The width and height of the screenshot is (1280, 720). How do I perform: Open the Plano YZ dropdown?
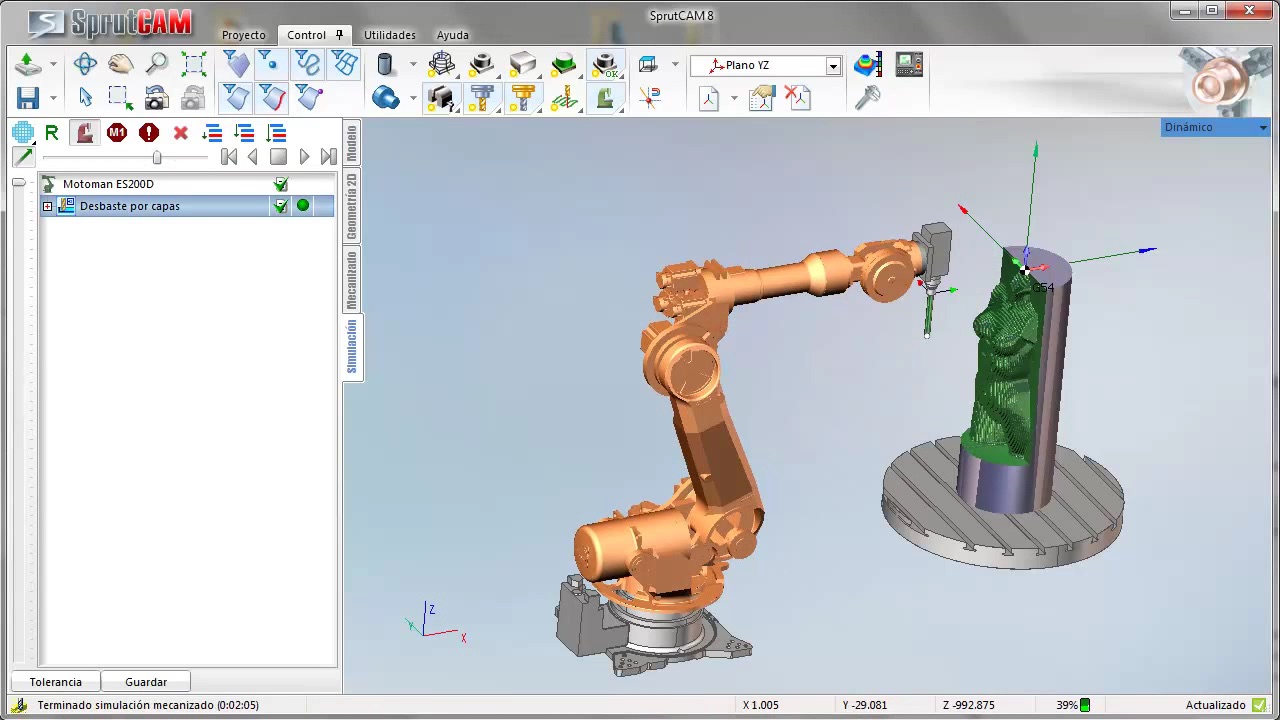(x=832, y=66)
